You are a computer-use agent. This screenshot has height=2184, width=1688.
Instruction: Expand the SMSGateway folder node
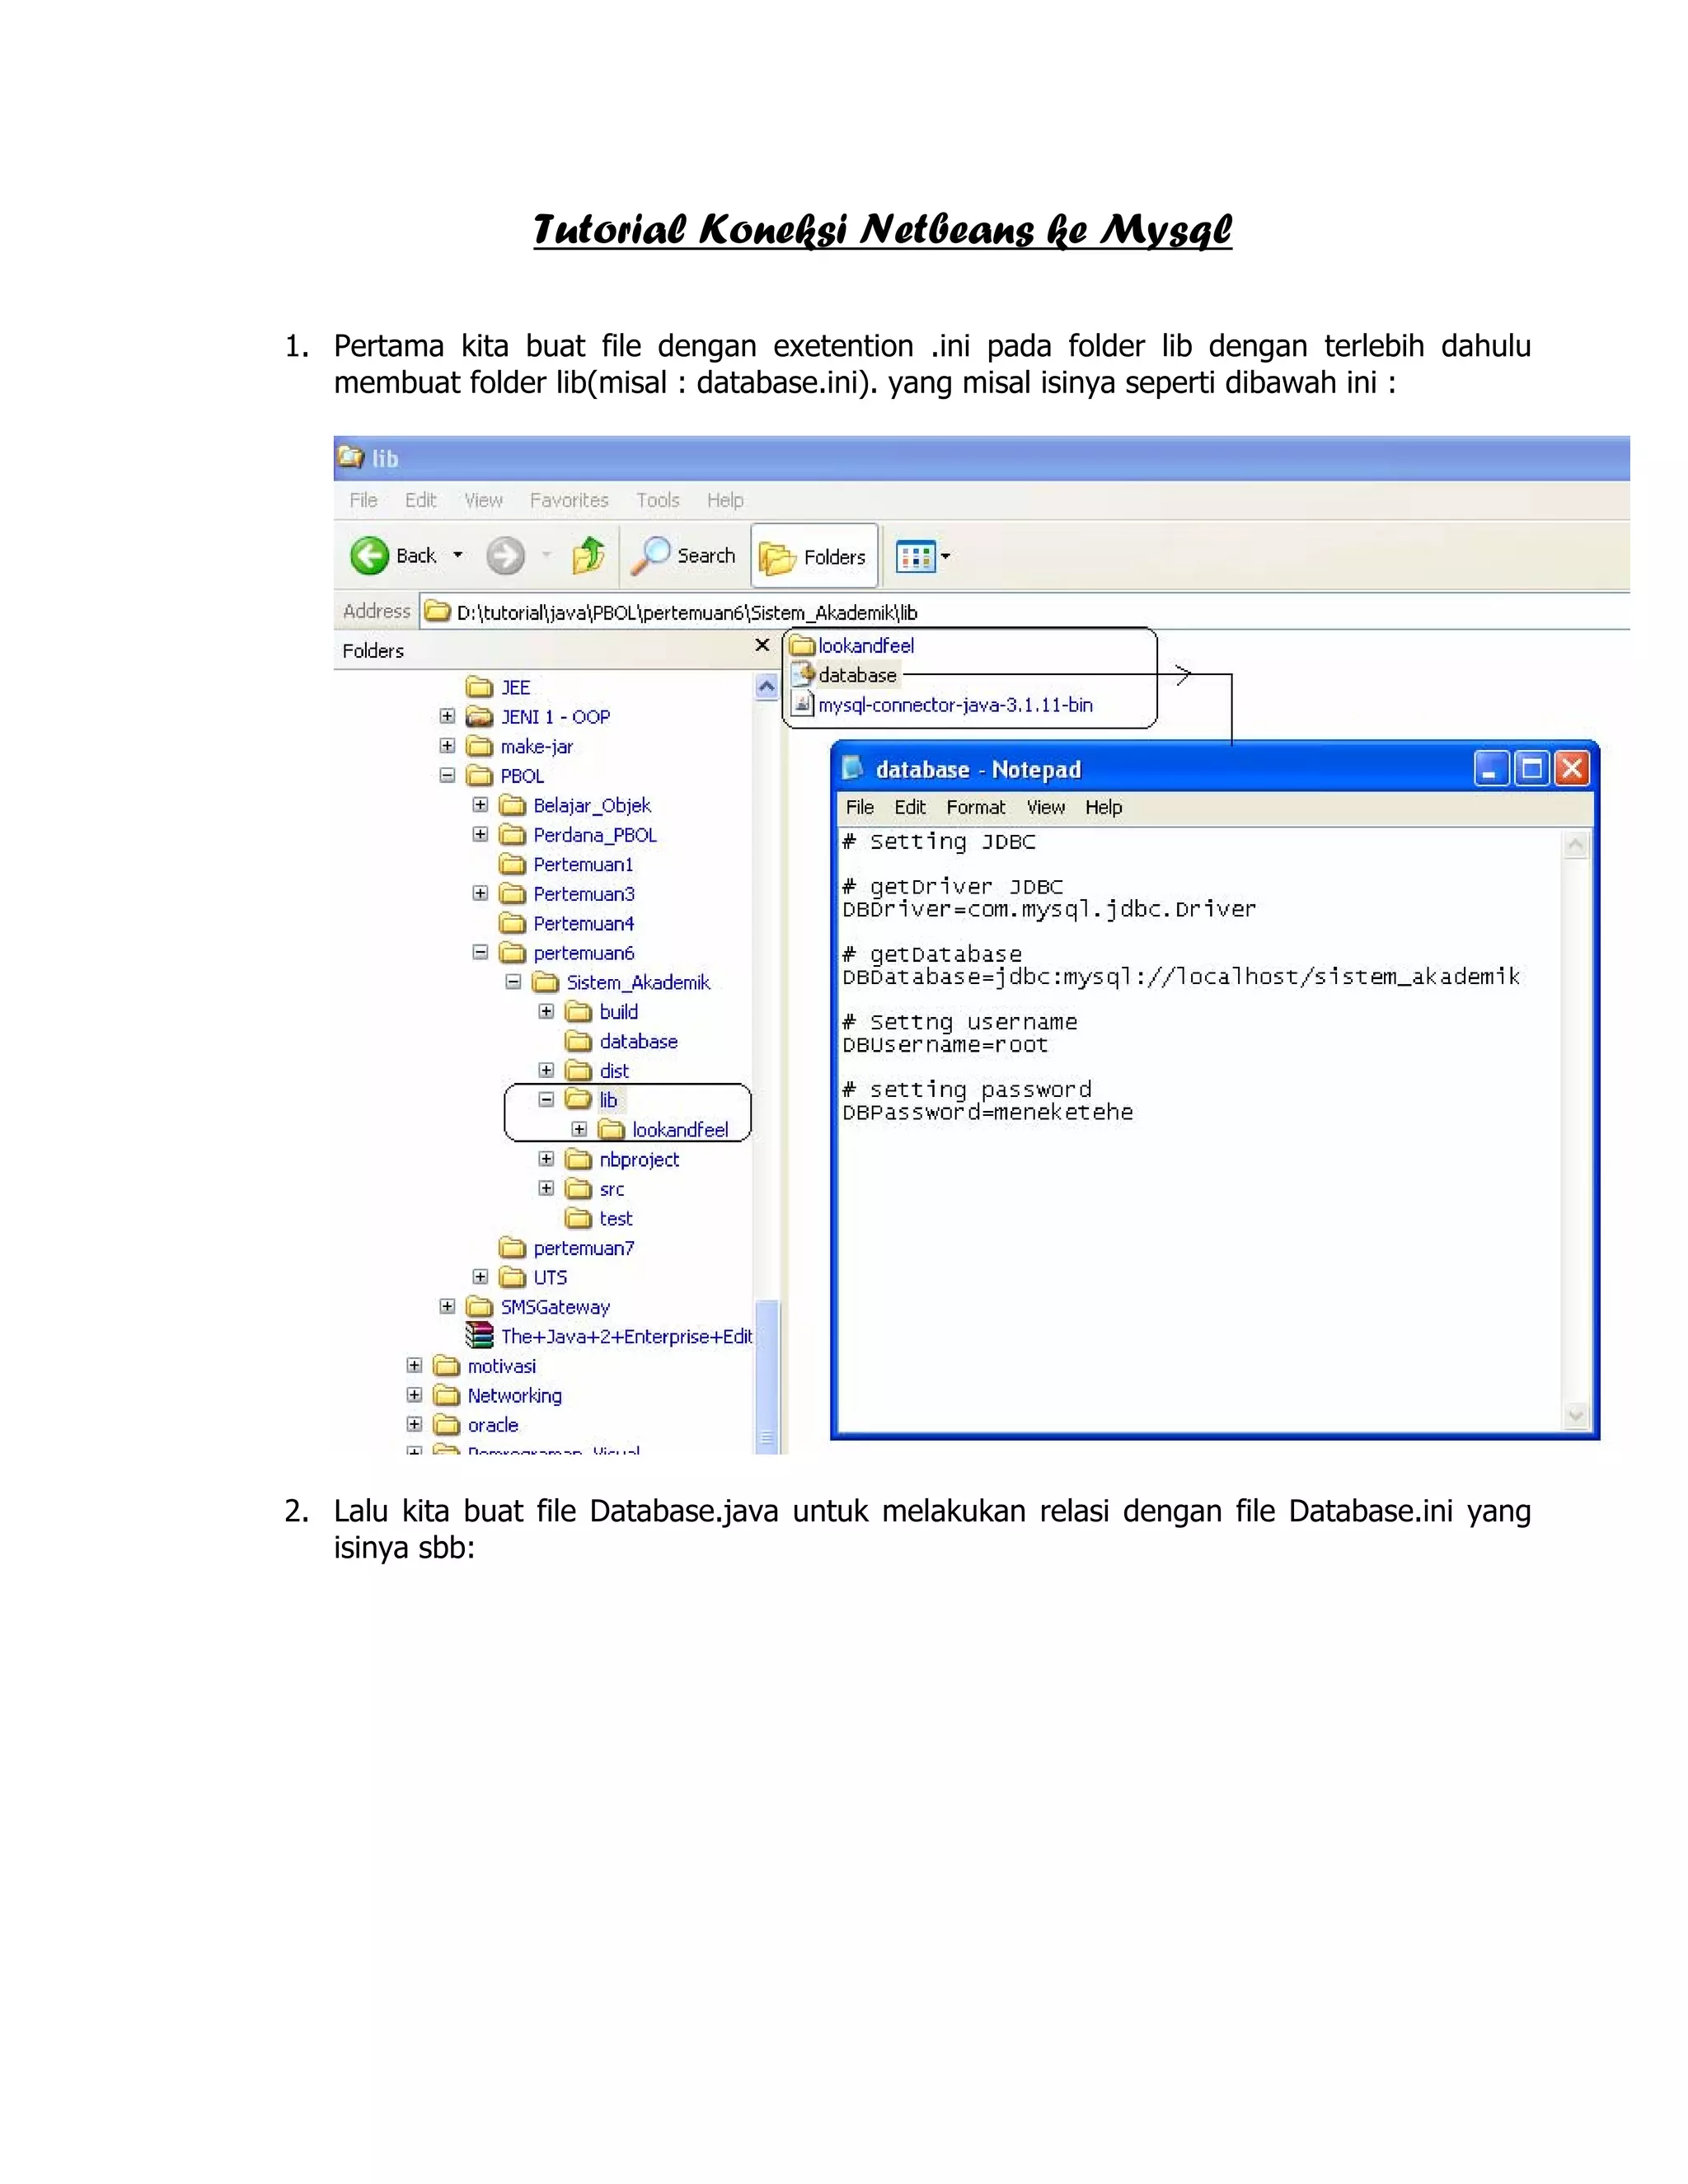(447, 1306)
